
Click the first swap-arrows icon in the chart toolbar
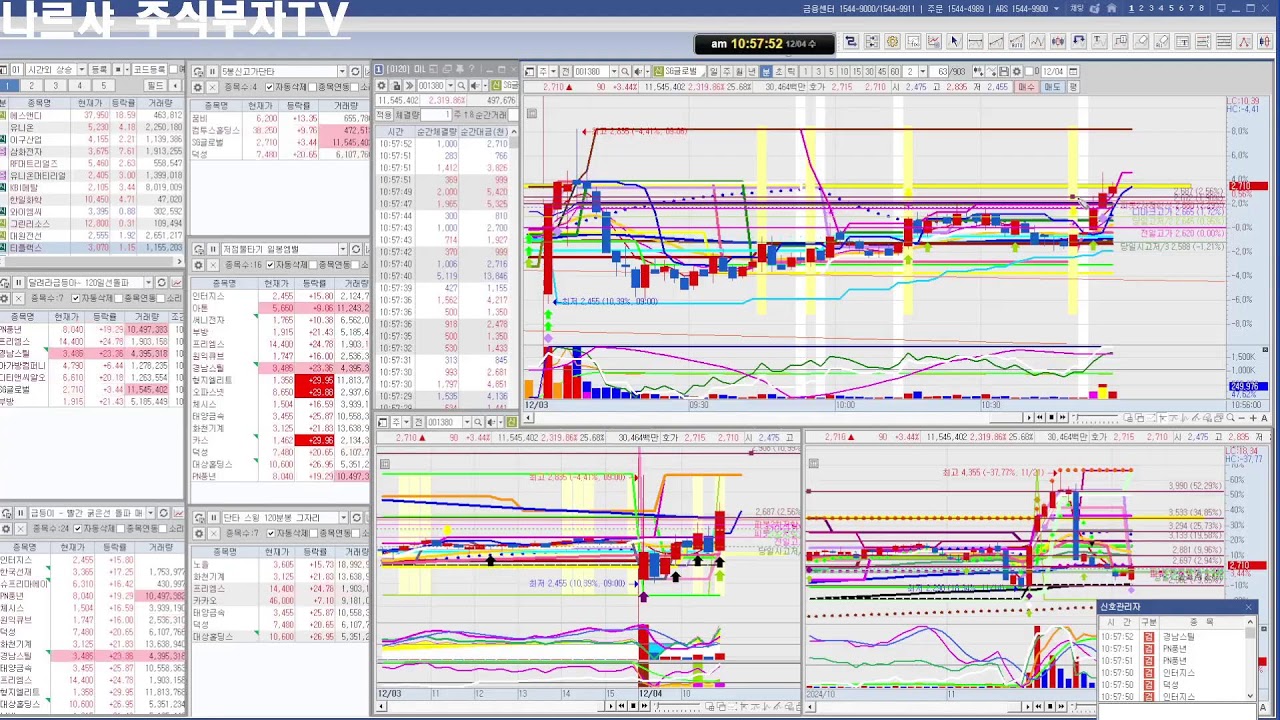[x=851, y=41]
